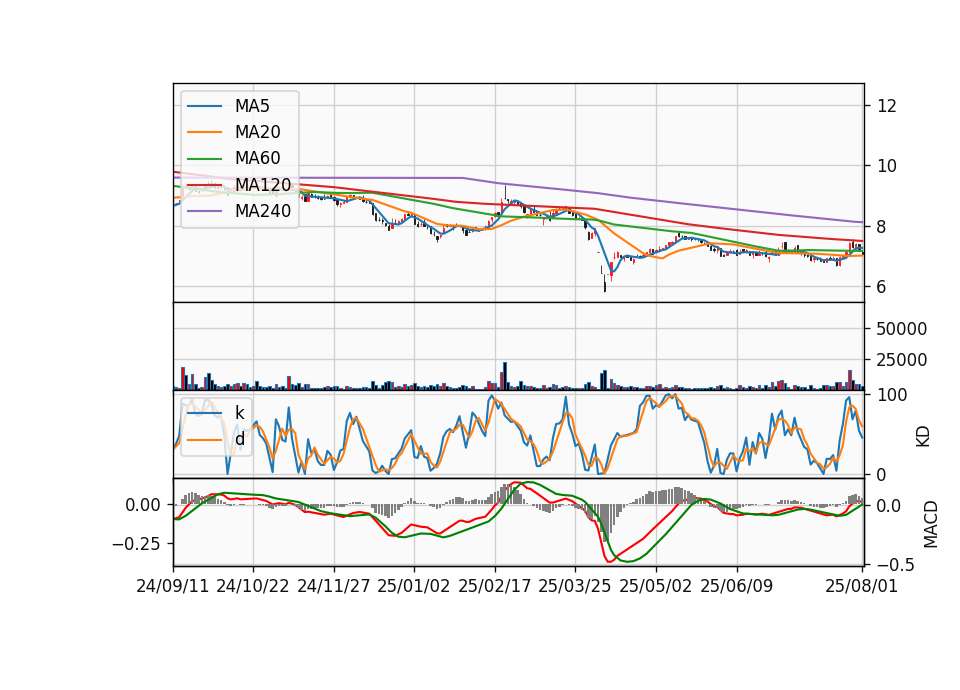Click the MACD axis title

click(931, 525)
